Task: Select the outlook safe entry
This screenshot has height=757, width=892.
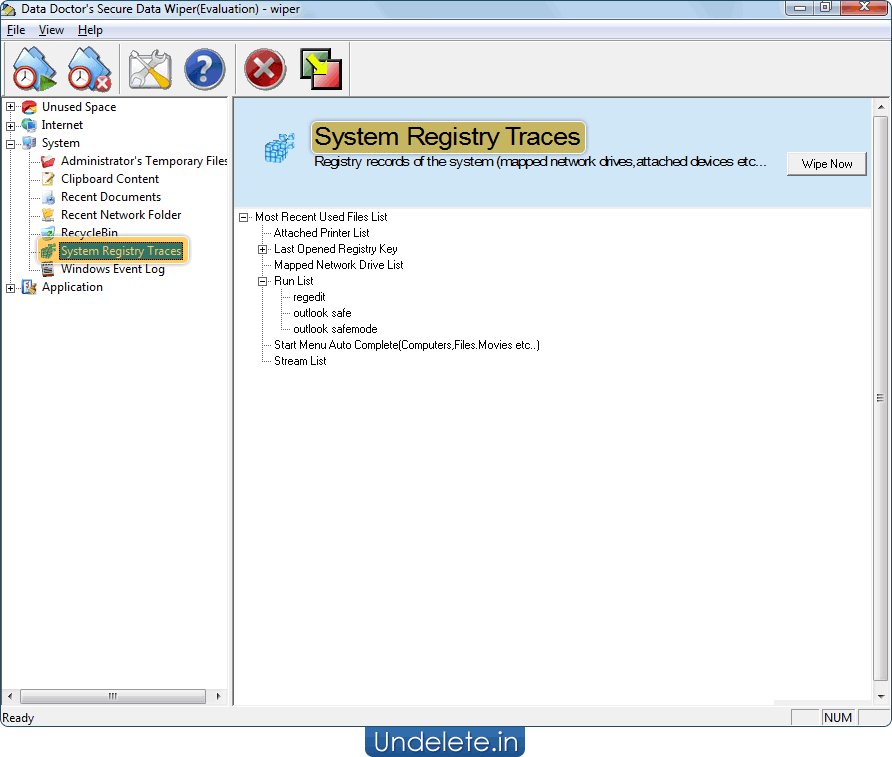Action: tap(322, 313)
